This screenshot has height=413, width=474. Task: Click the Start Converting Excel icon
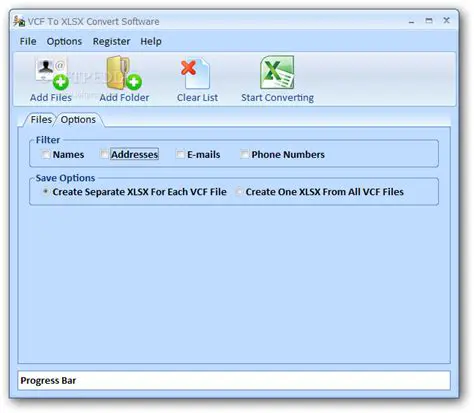[277, 72]
